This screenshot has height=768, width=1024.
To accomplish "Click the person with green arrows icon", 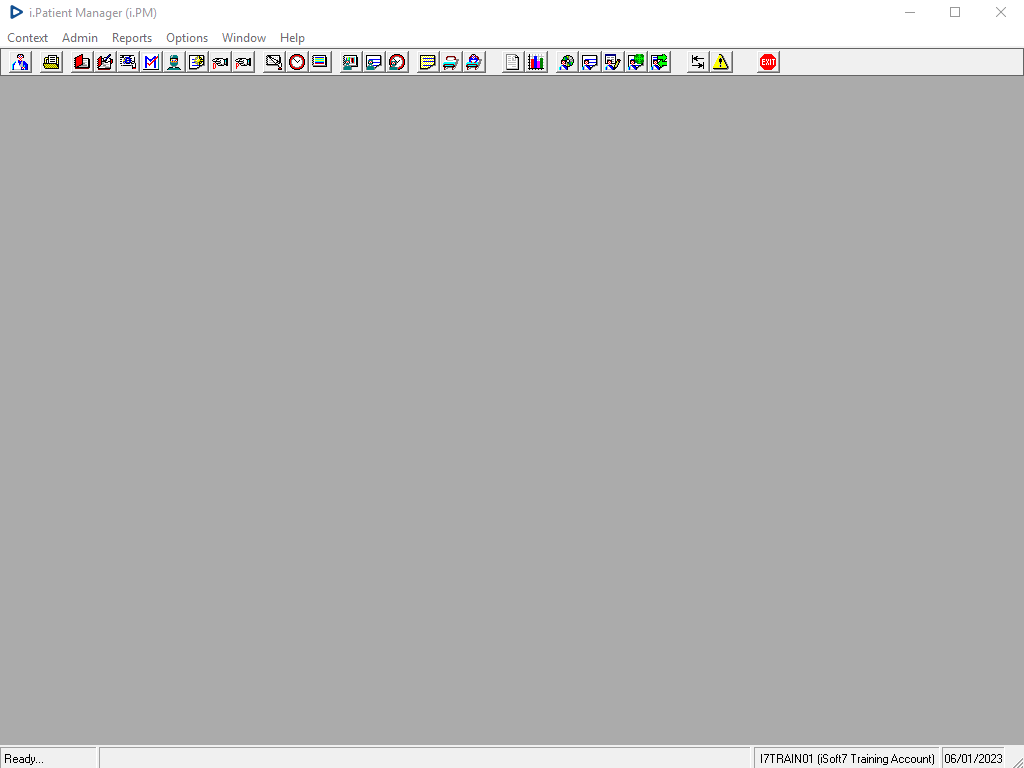I will [x=660, y=62].
